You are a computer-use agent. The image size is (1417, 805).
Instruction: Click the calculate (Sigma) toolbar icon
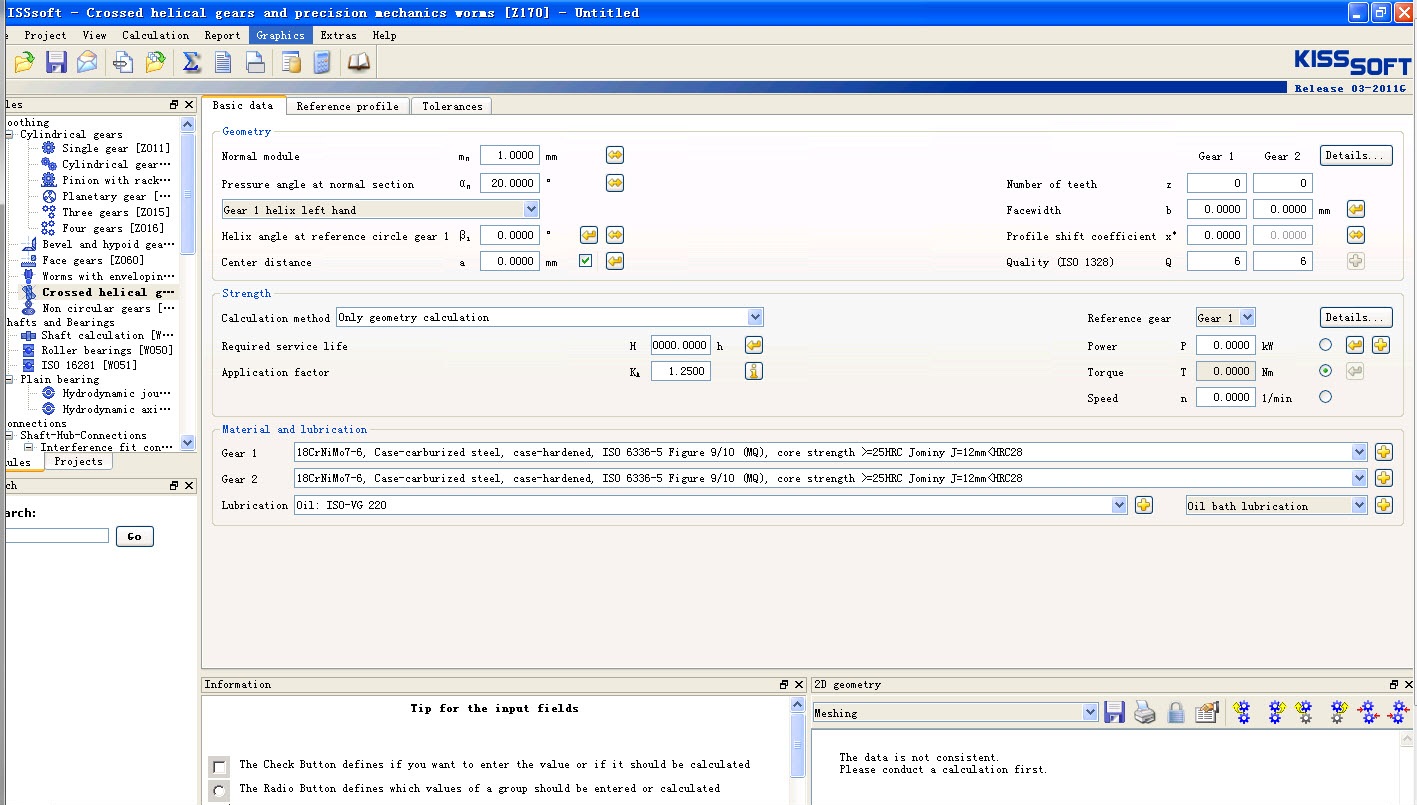pos(191,63)
